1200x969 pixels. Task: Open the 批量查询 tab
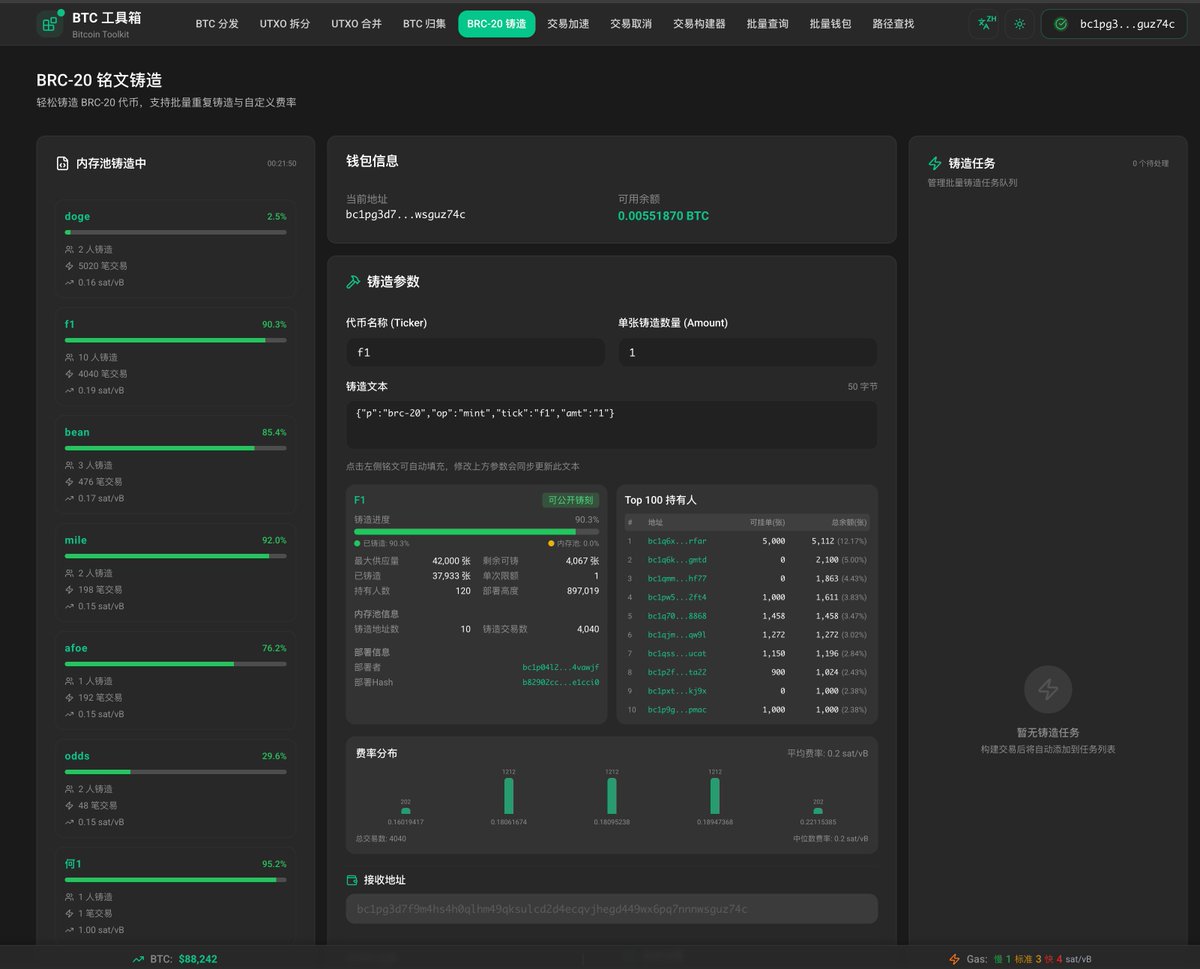point(768,24)
